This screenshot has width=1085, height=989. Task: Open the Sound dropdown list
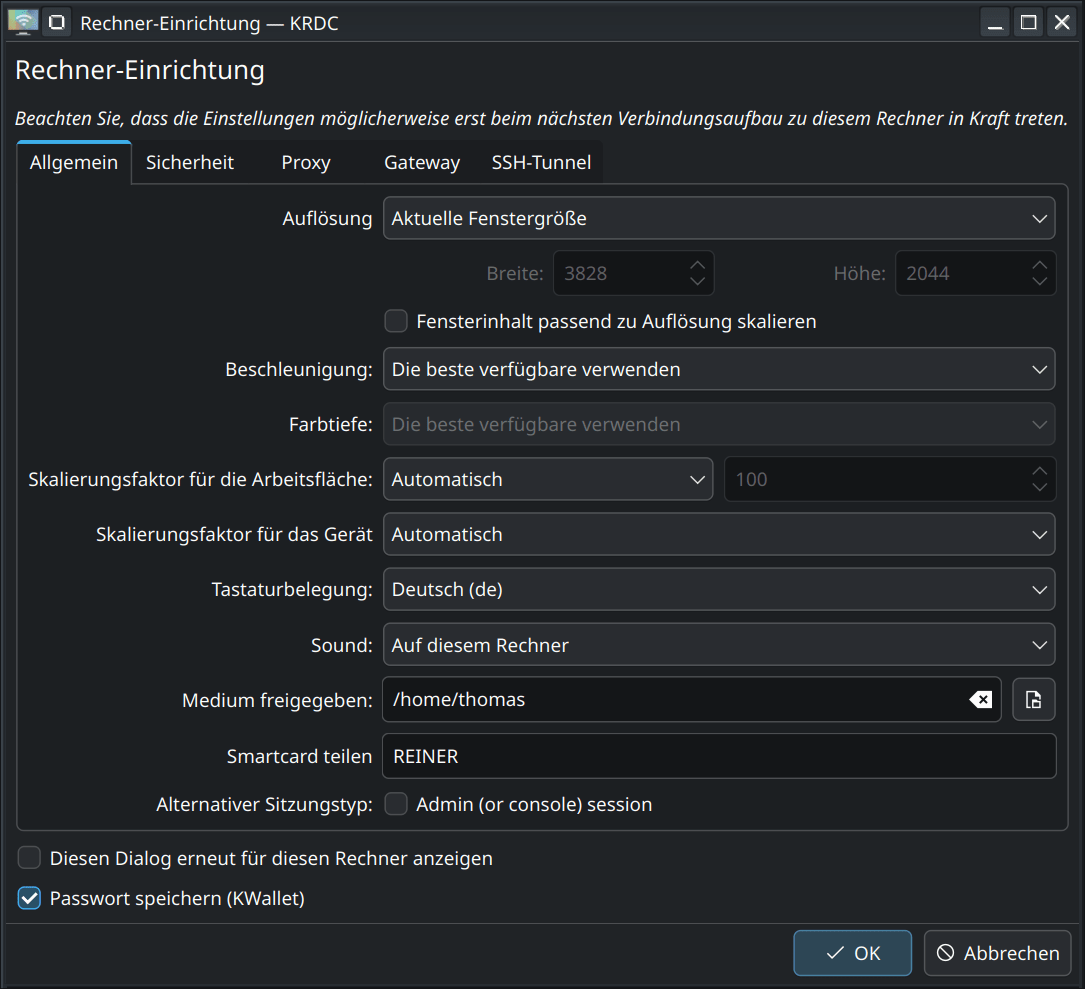point(718,645)
